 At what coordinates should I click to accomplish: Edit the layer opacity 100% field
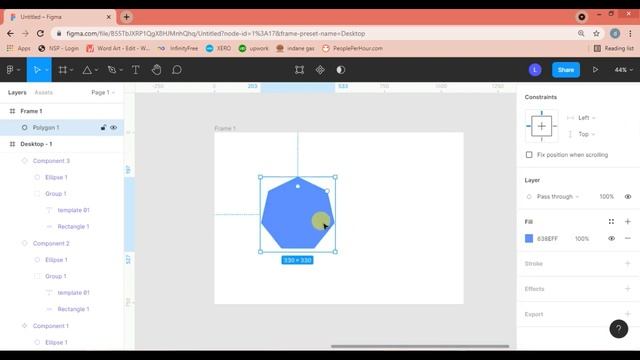[607, 197]
